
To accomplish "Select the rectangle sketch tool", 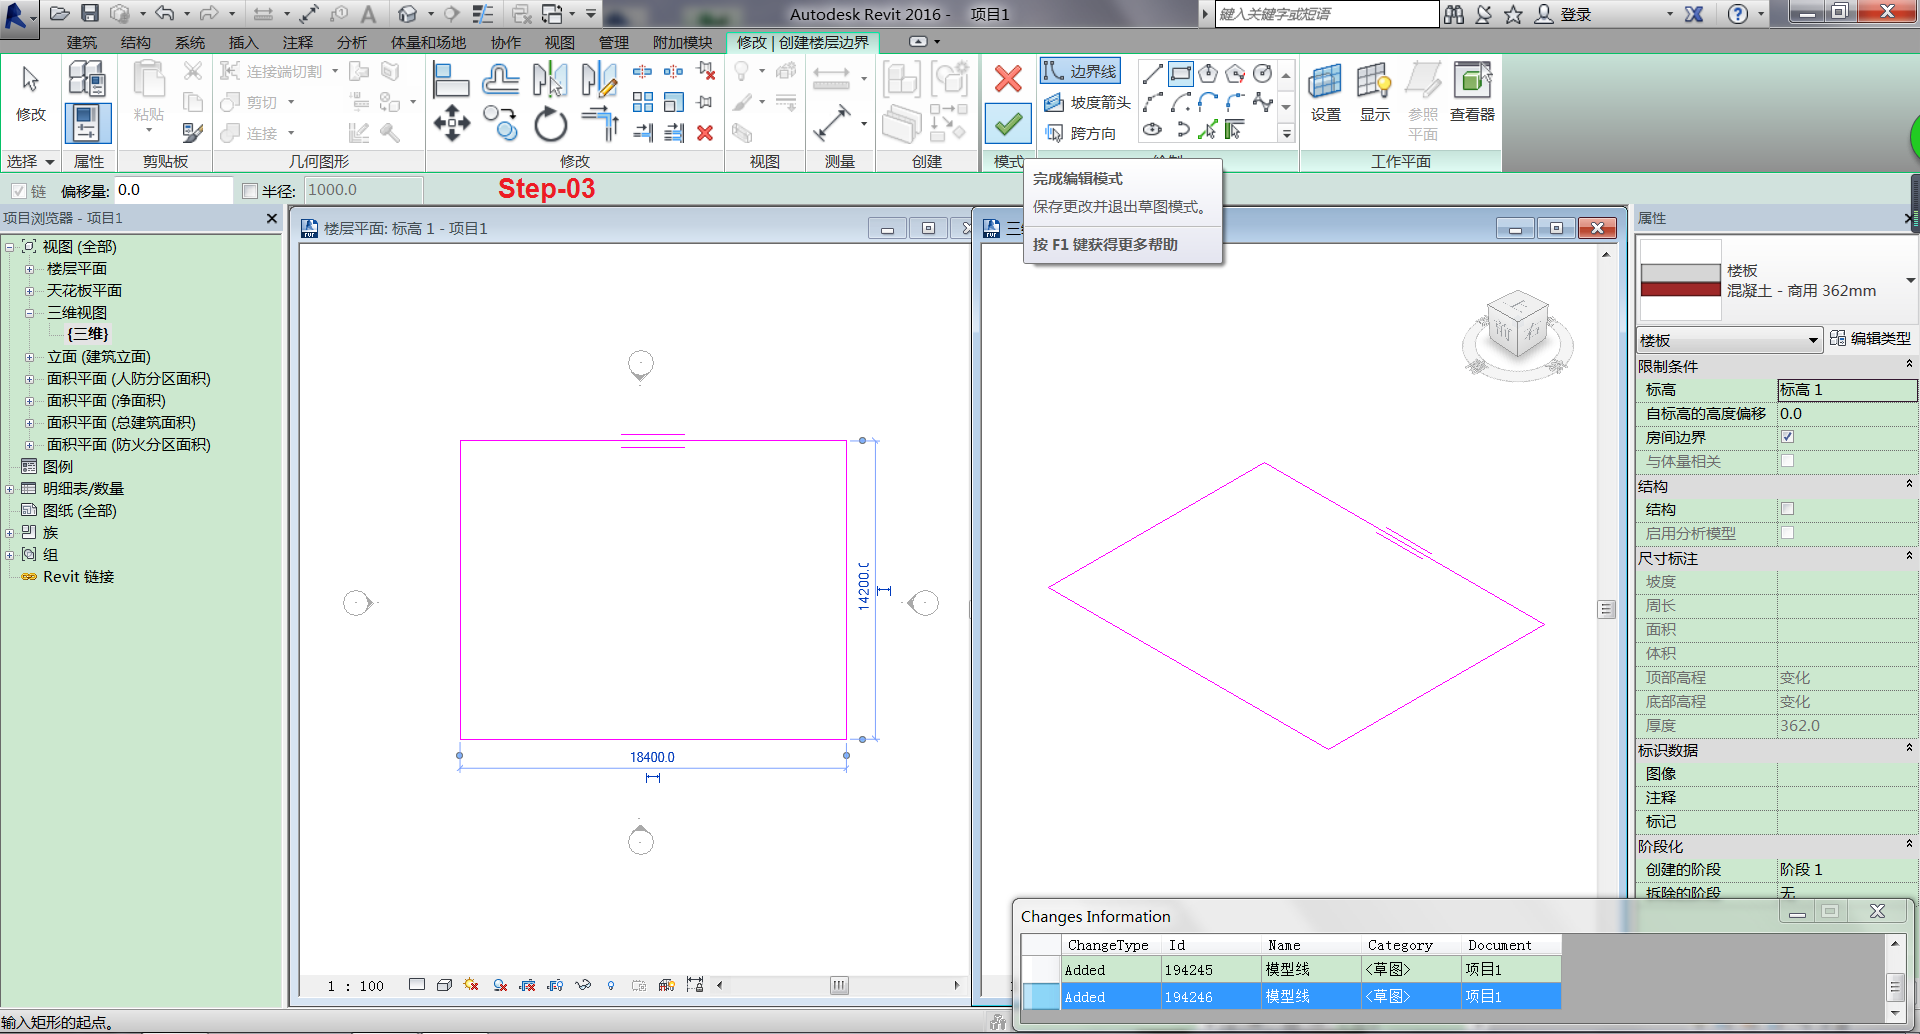I will pyautogui.click(x=1180, y=73).
